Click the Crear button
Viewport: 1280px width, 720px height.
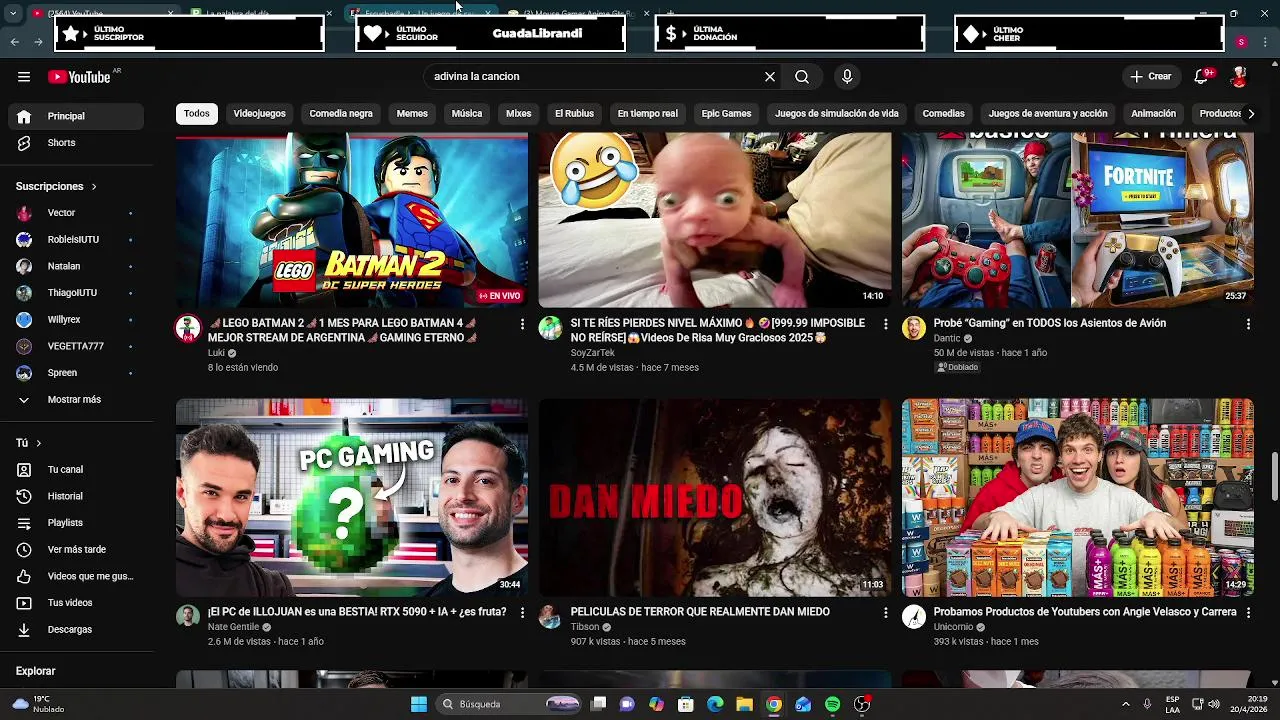pos(1151,77)
